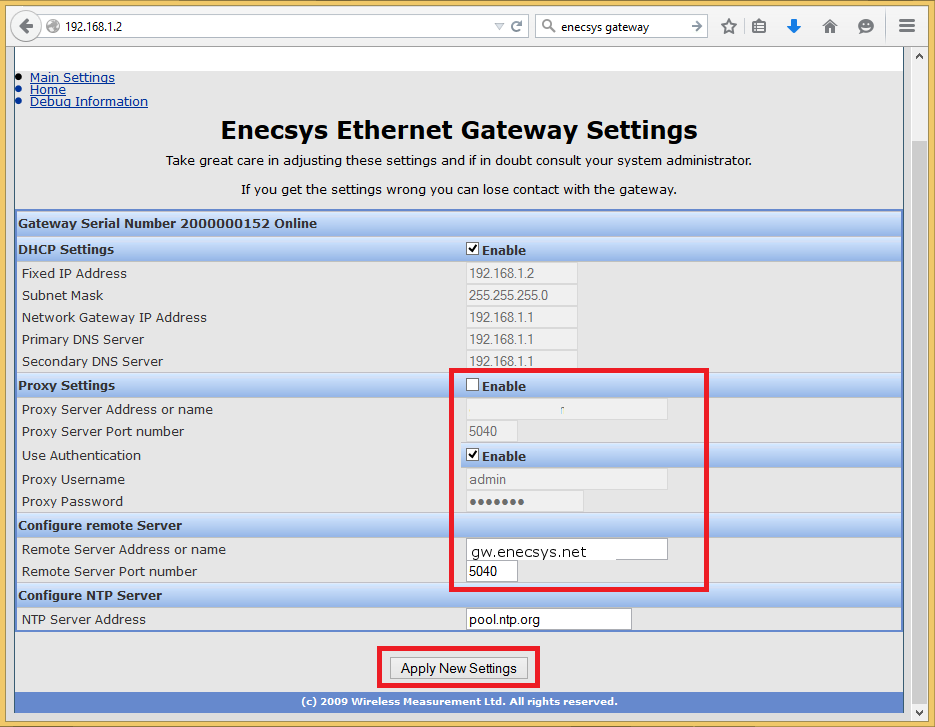Submit search with the arrow icon
935x727 pixels.
click(x=696, y=26)
